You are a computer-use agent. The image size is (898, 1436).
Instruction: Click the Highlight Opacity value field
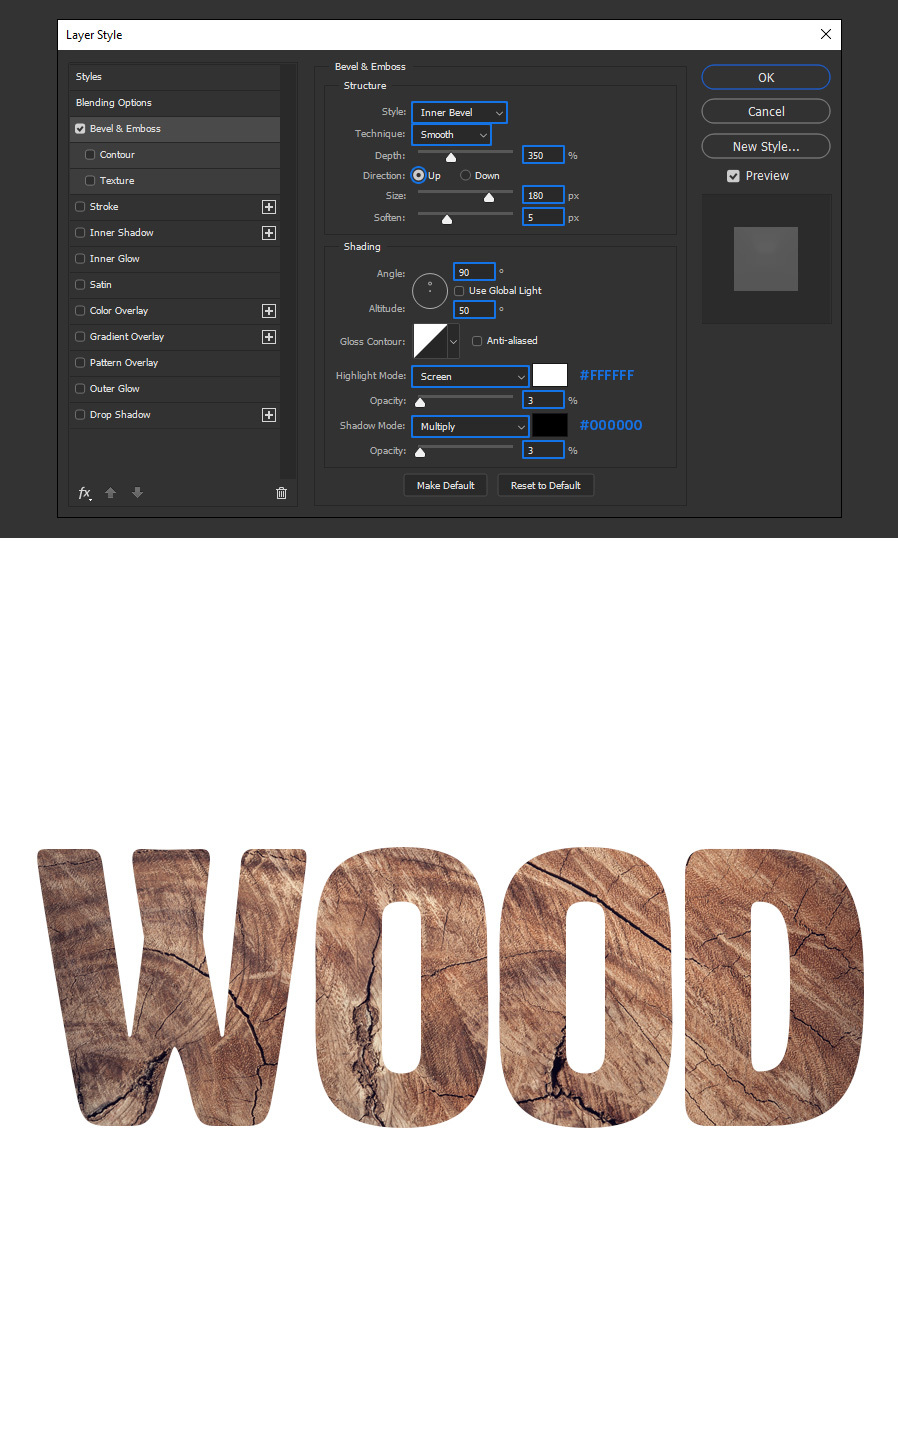(543, 400)
